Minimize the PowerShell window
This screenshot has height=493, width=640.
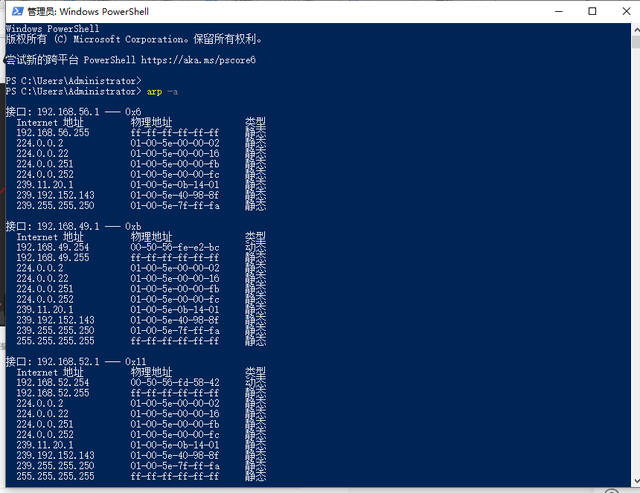(x=559, y=11)
